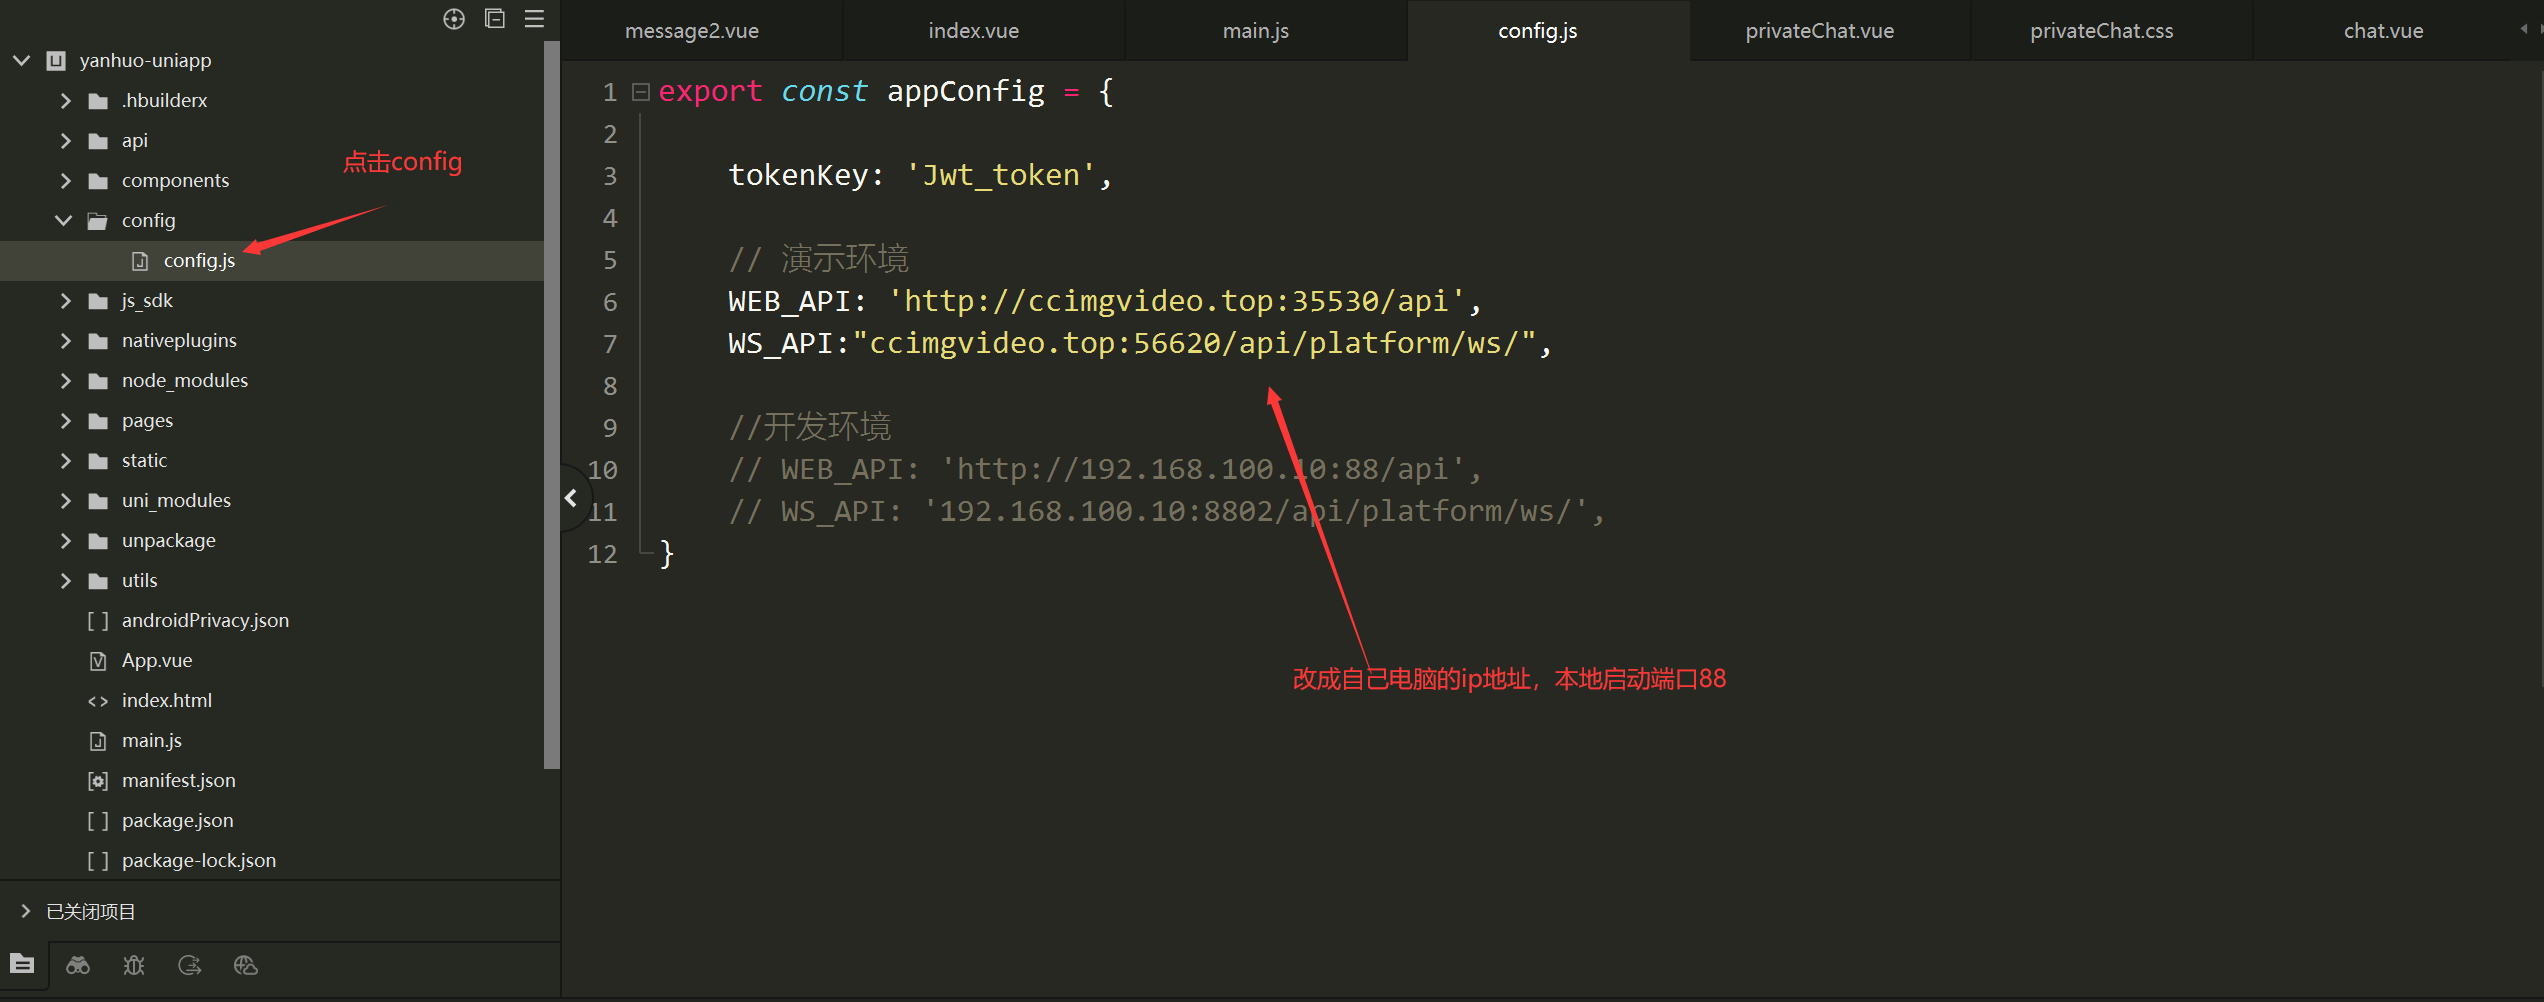
Task: Click the tab overflow arrow after chat.vue
Action: 2523,30
